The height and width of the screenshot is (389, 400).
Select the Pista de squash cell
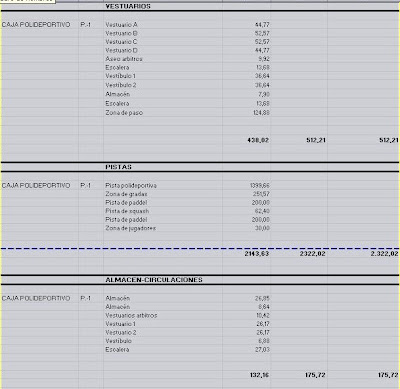click(x=127, y=211)
